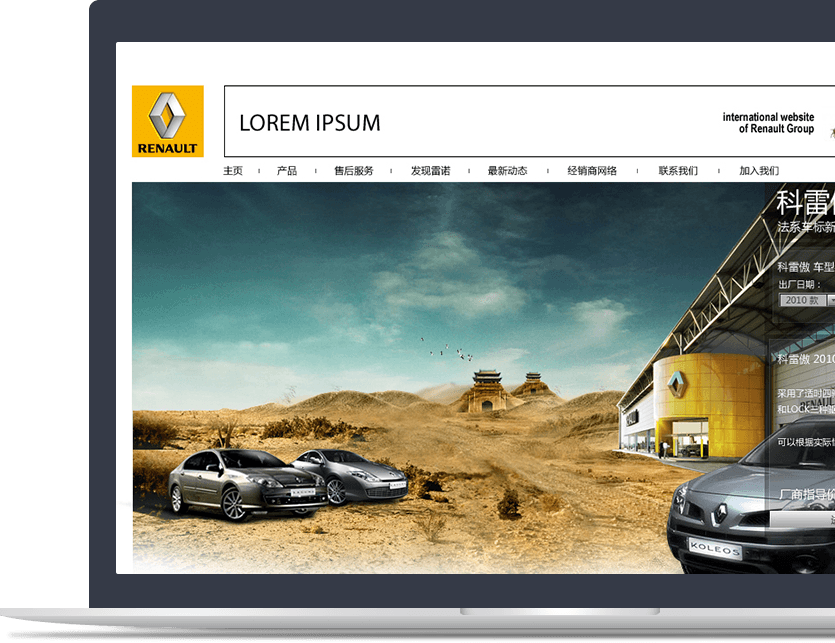Click the two silver Laguna cars image

coord(287,482)
